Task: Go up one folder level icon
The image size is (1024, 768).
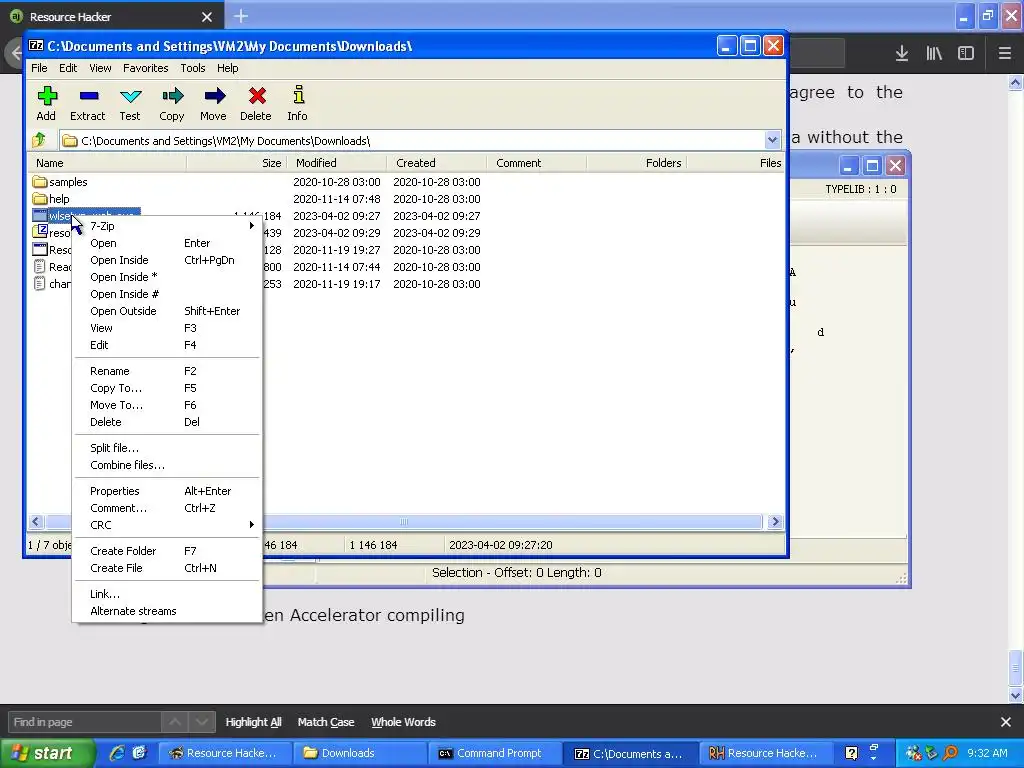Action: [39, 140]
